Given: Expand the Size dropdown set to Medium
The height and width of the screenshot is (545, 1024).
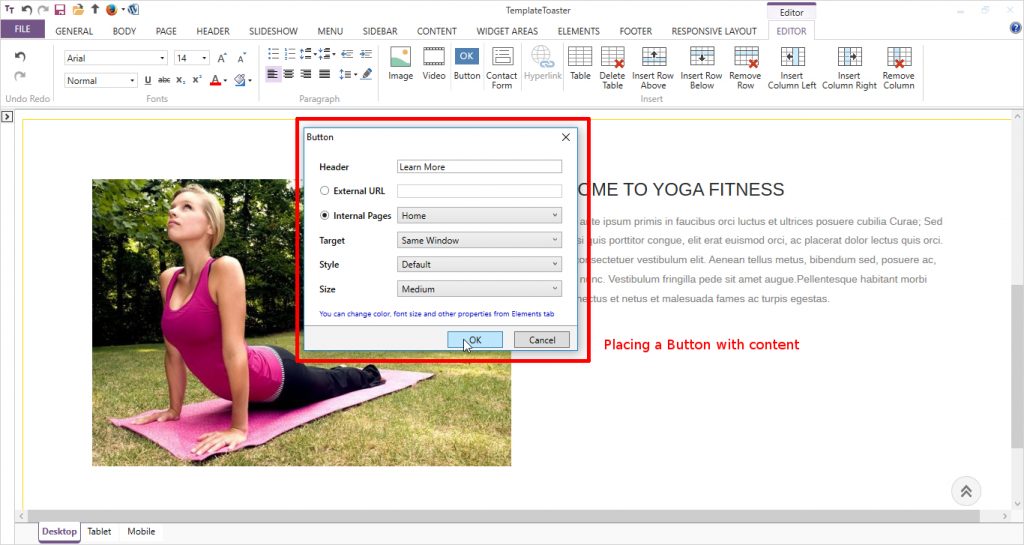Looking at the screenshot, I should coord(479,289).
